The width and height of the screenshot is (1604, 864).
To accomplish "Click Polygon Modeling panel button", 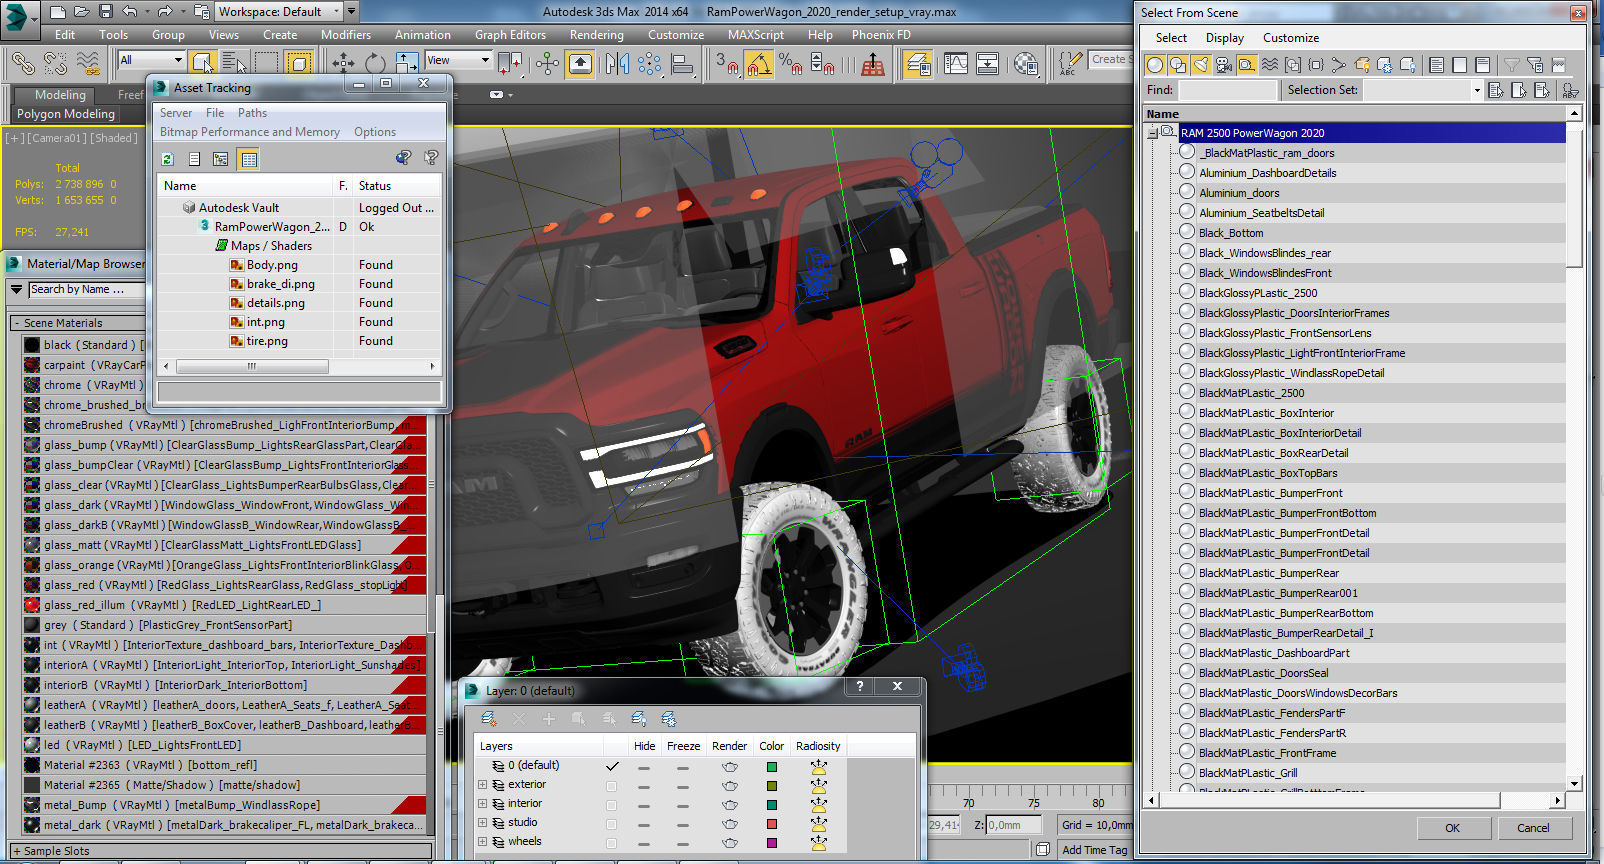I will [x=66, y=114].
